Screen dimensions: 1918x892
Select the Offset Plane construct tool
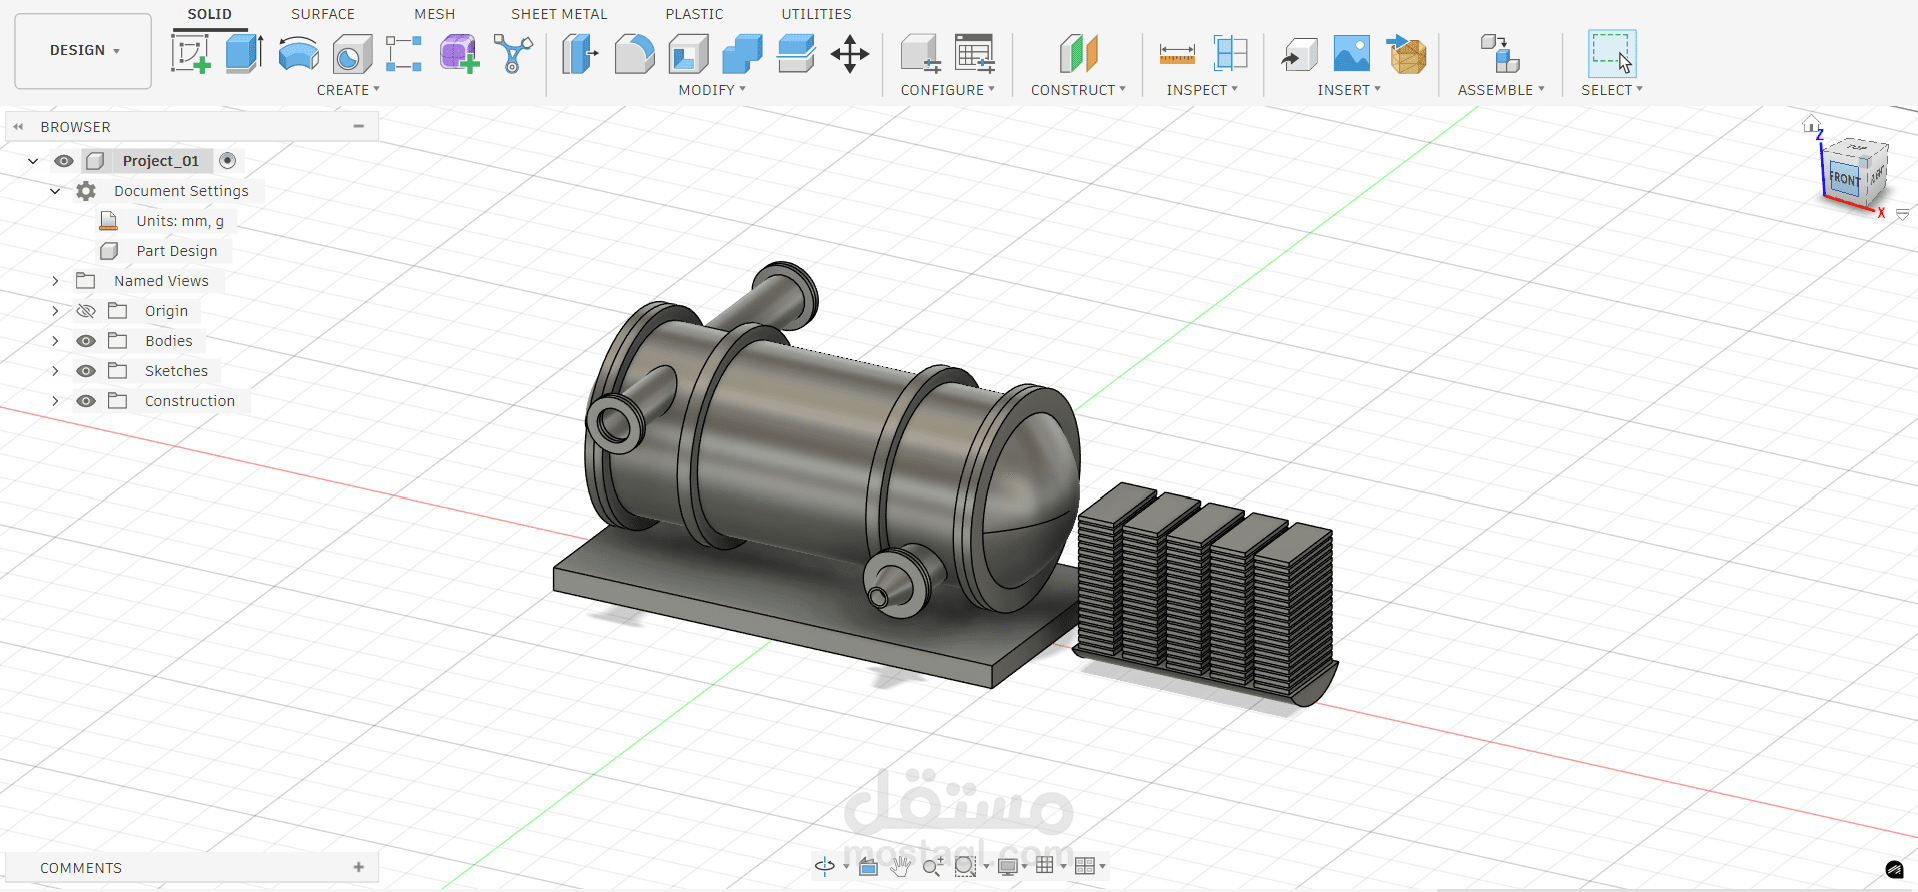point(1078,54)
